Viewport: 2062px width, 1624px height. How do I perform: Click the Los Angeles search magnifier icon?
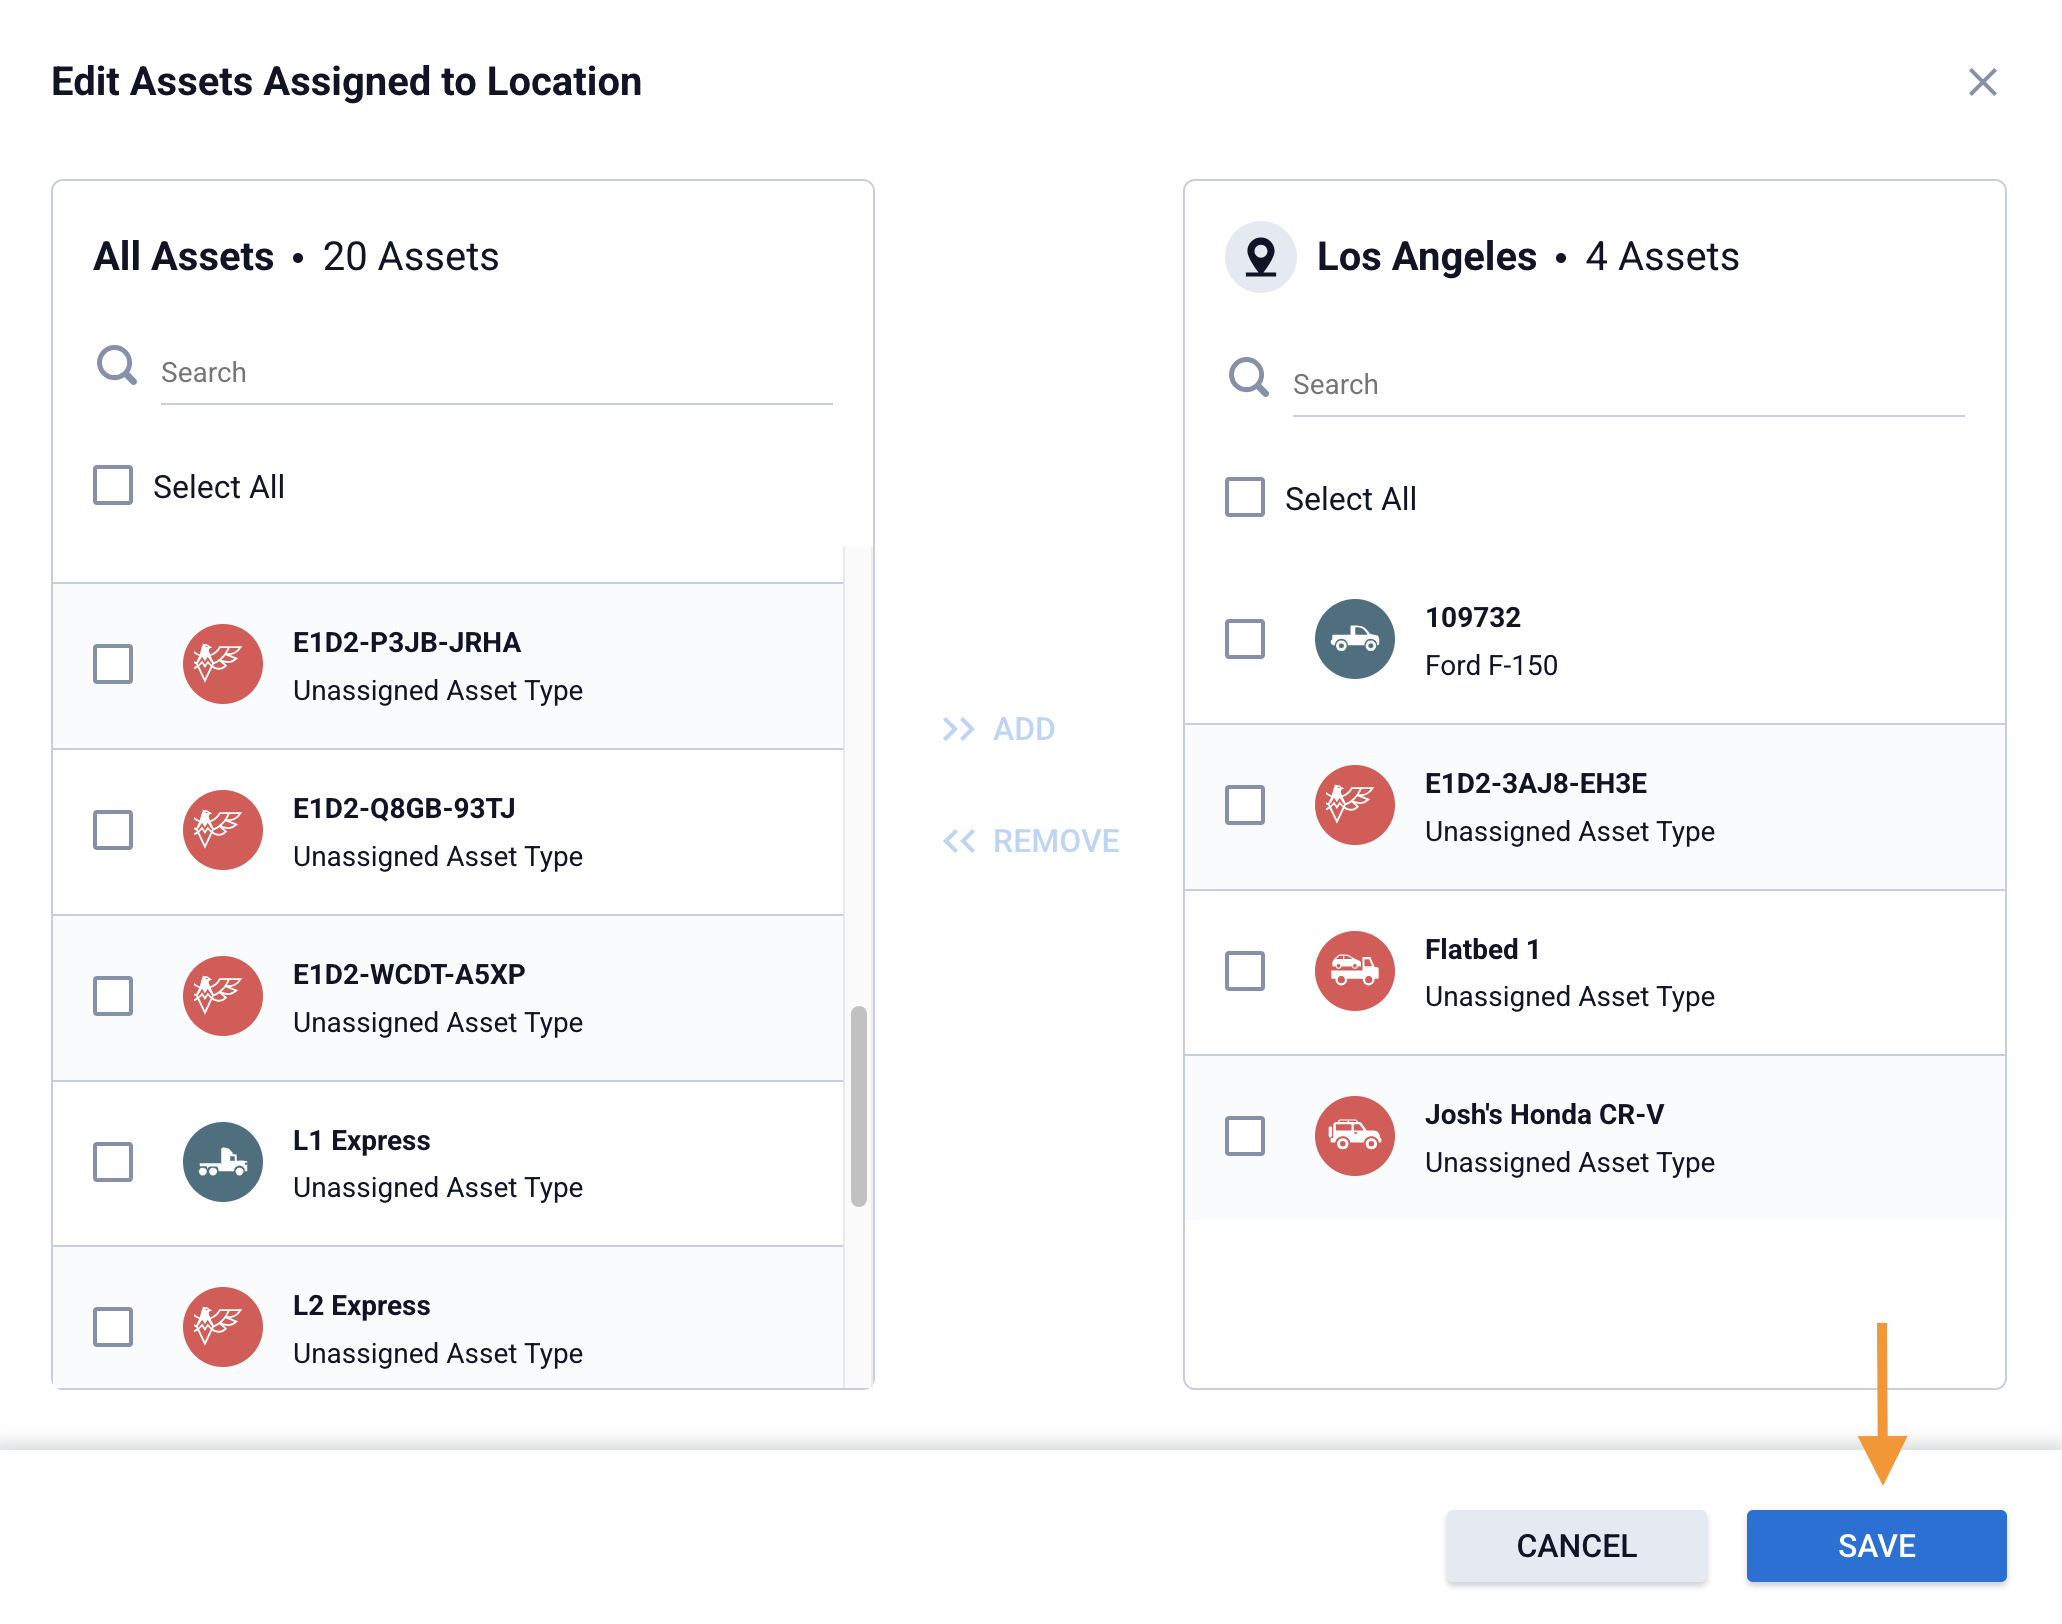[x=1248, y=378]
